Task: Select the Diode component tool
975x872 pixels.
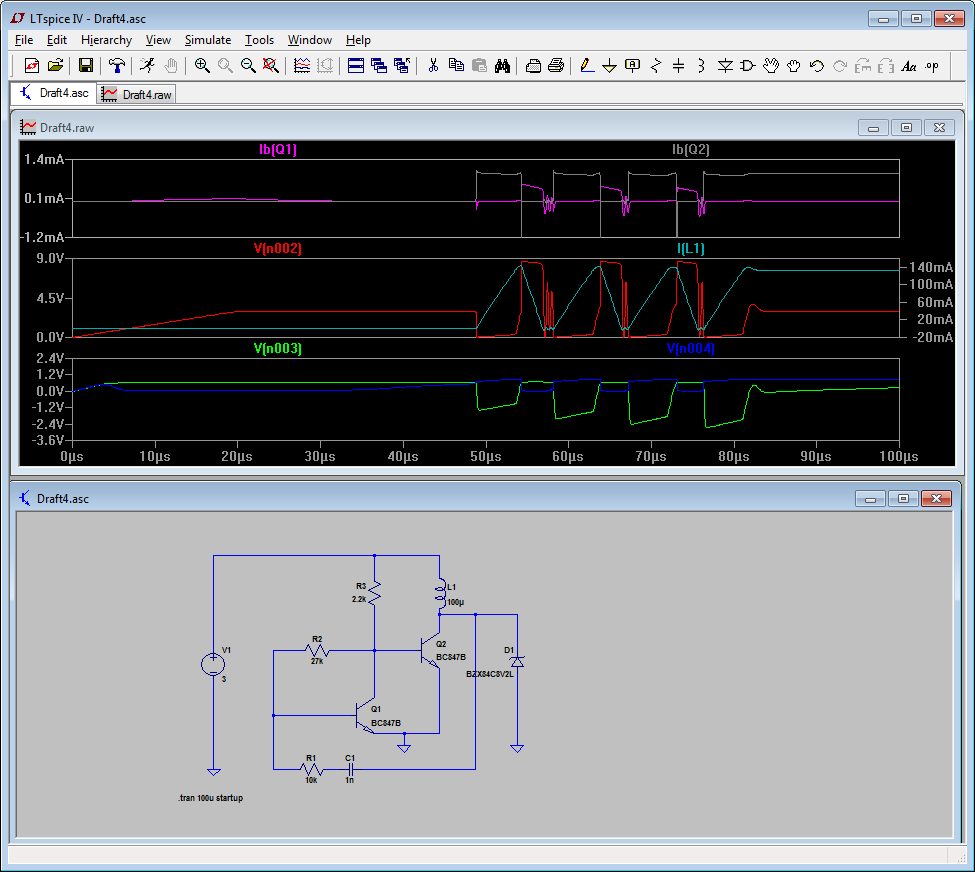Action: [x=725, y=66]
